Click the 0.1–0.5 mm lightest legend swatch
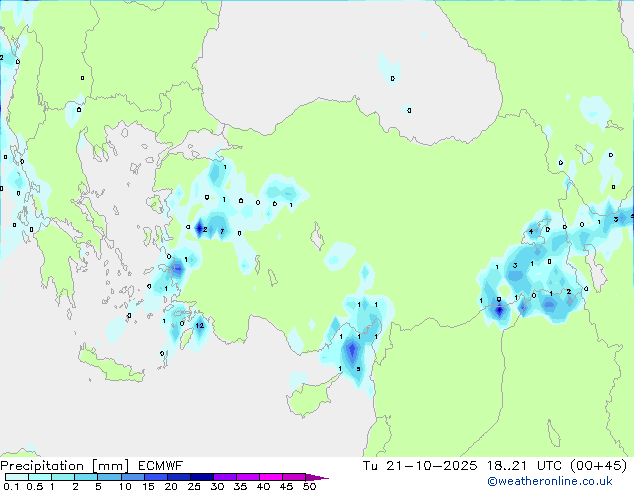Image resolution: width=634 pixels, height=490 pixels. (x=17, y=477)
